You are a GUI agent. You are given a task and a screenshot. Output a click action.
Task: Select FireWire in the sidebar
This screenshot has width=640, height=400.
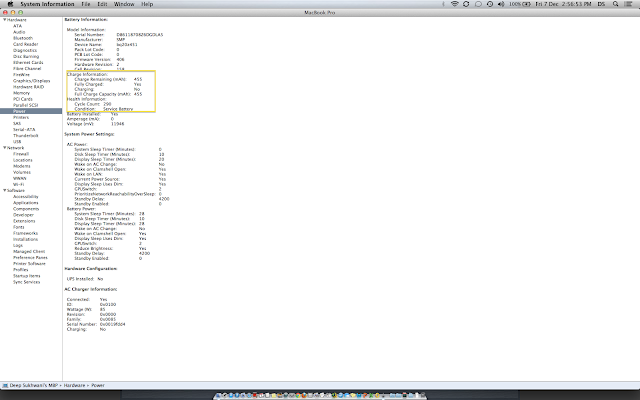(21, 75)
